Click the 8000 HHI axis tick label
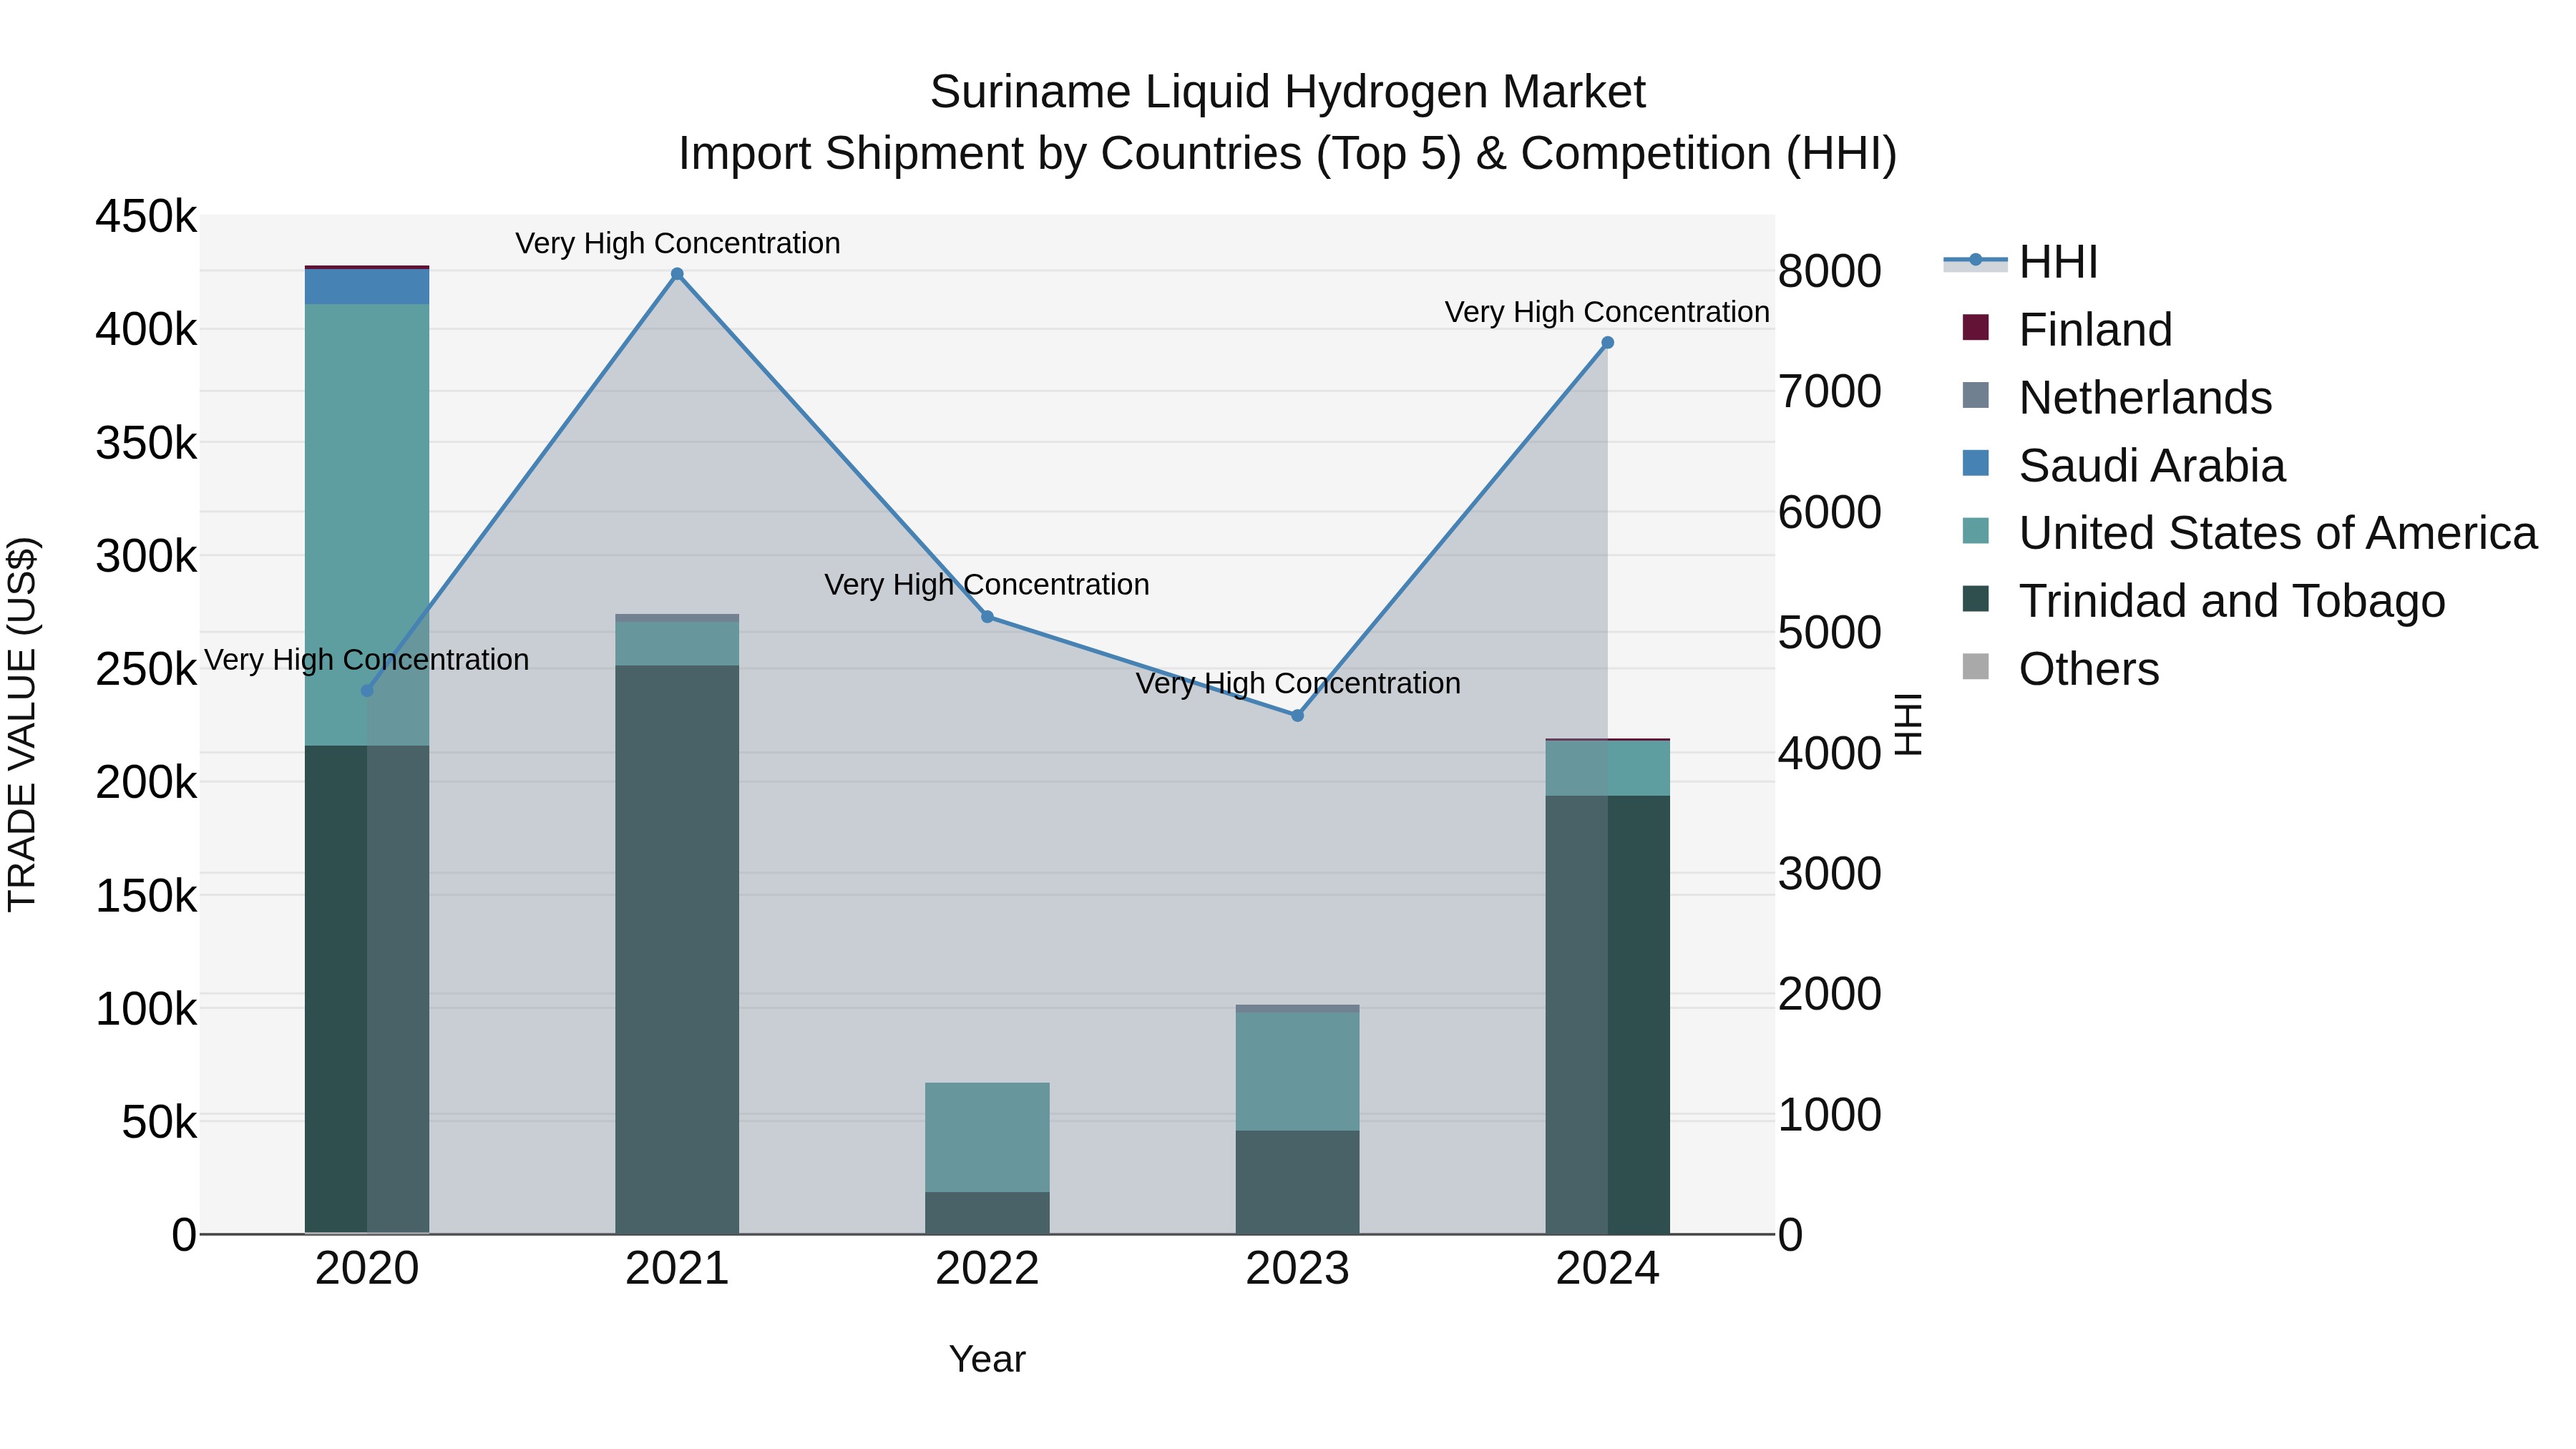The width and height of the screenshot is (2576, 1449). [1830, 271]
